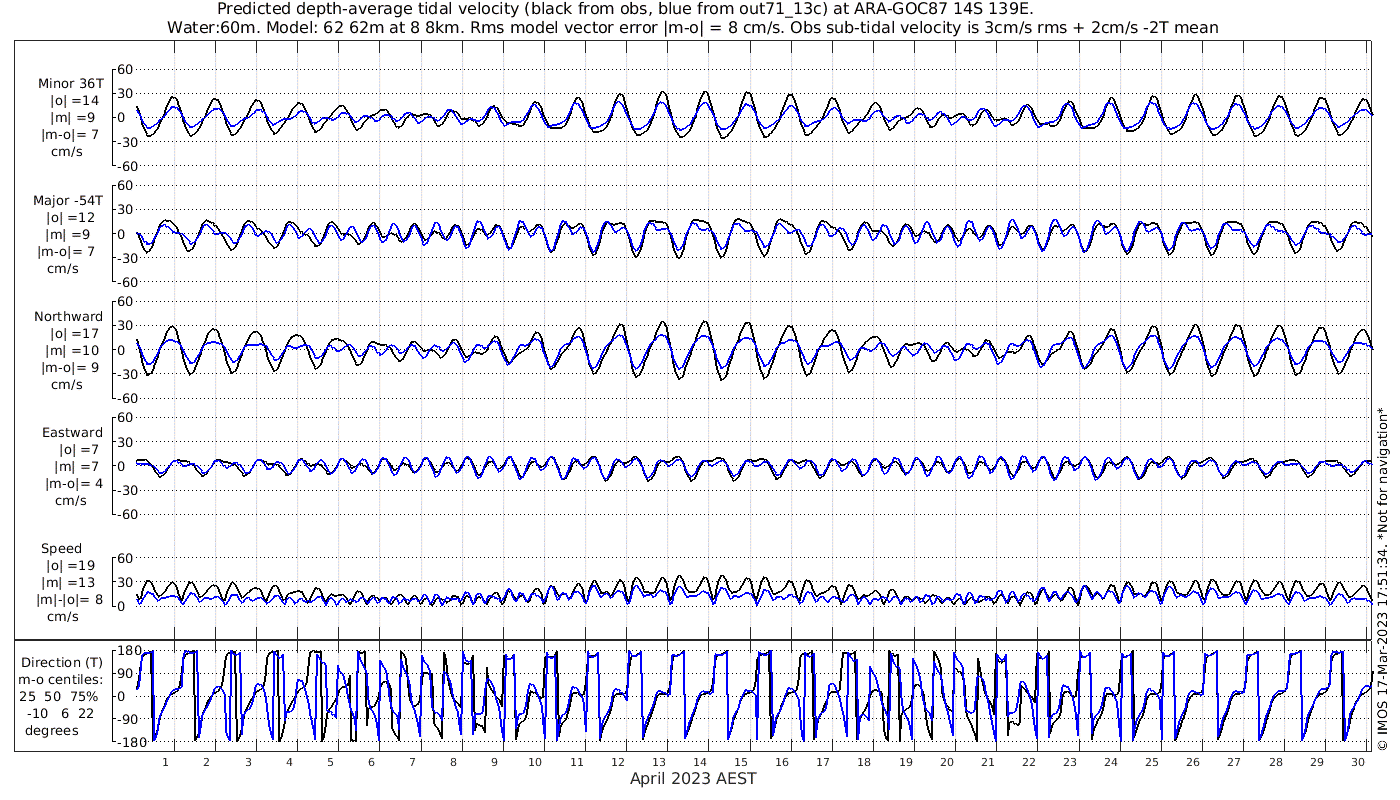The height and width of the screenshot is (800, 1400).
Task: Click the '30' tick of Speed panel
Action: click(126, 582)
